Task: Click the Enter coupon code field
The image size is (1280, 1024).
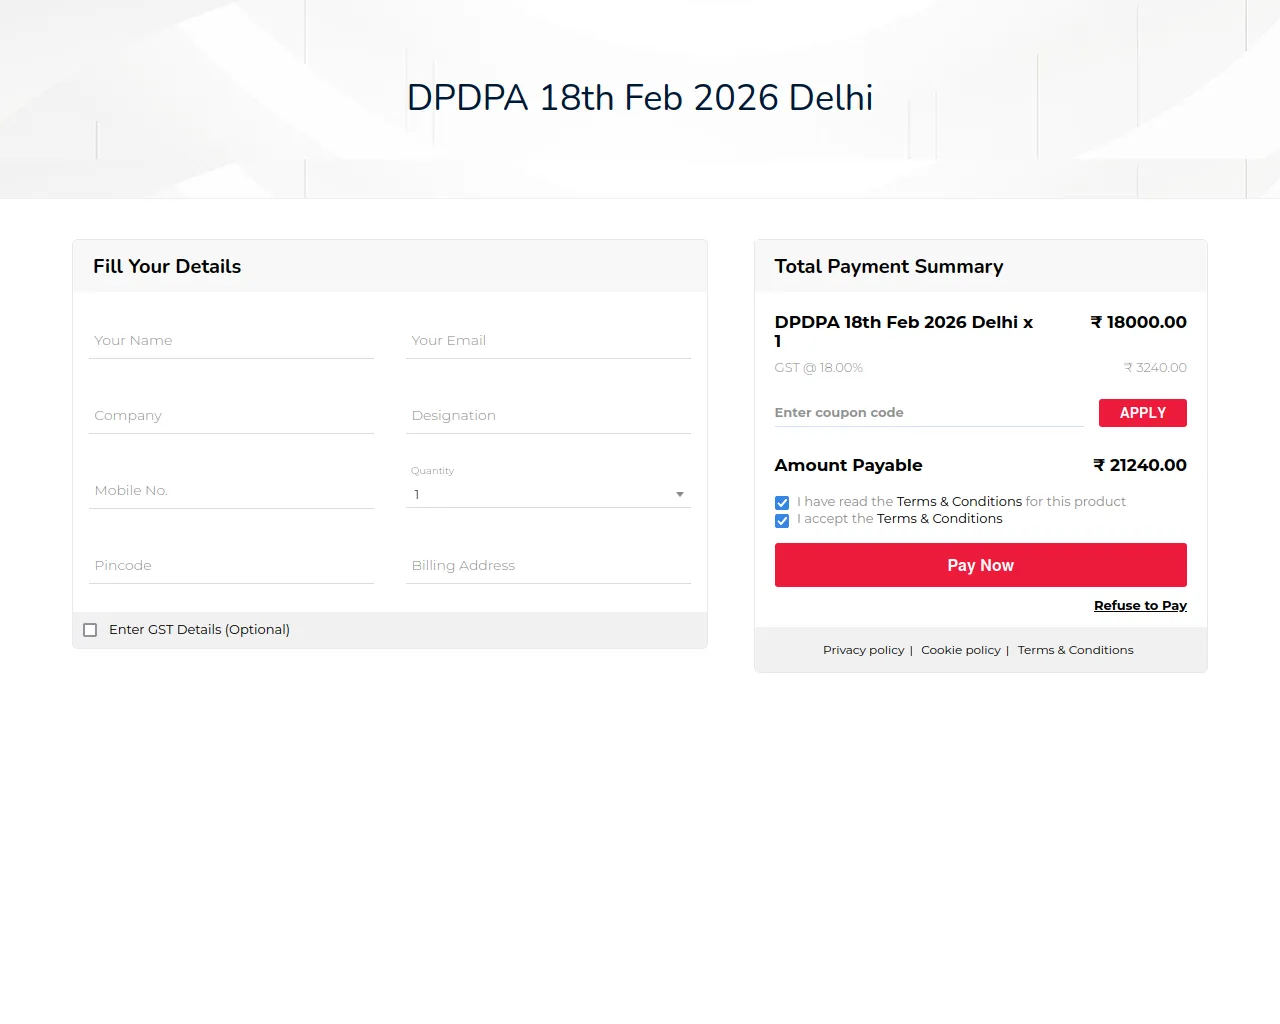Action: tap(928, 413)
